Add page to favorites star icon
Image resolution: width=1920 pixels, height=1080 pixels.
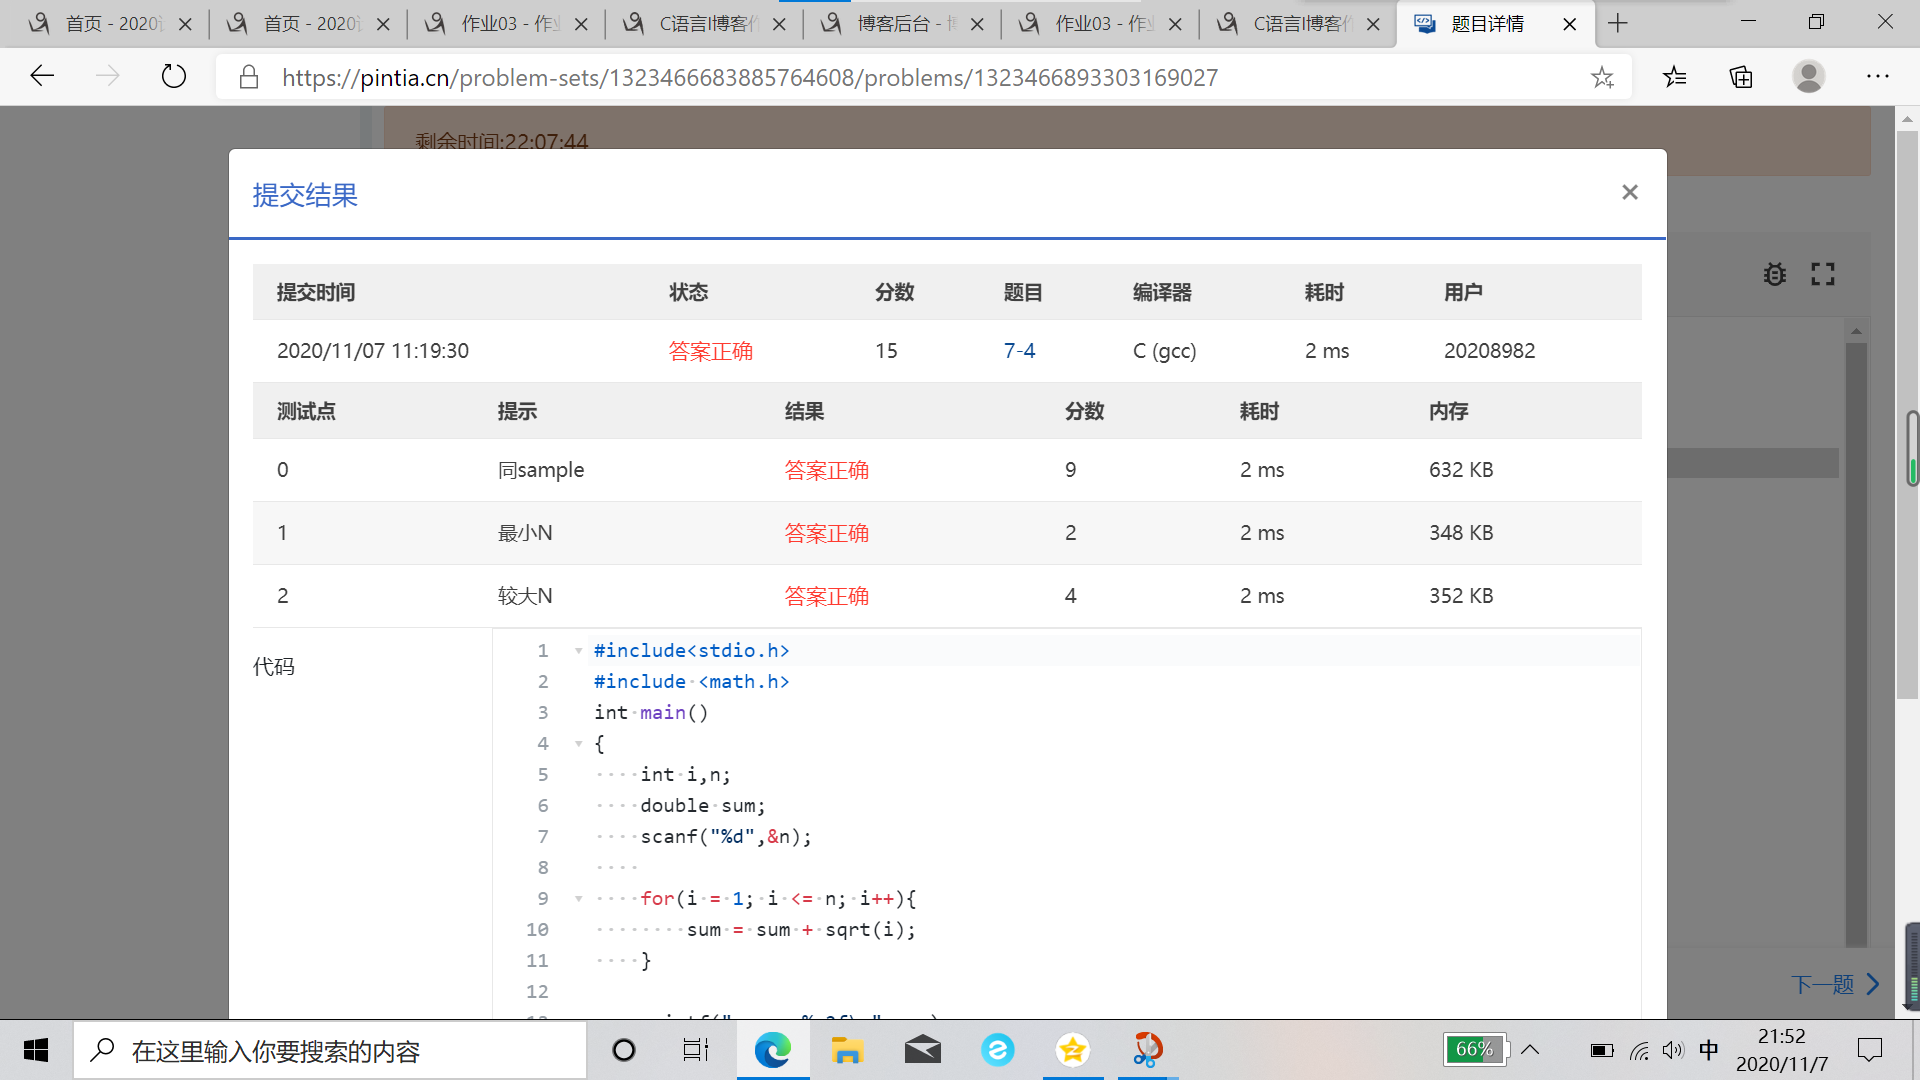1602,77
